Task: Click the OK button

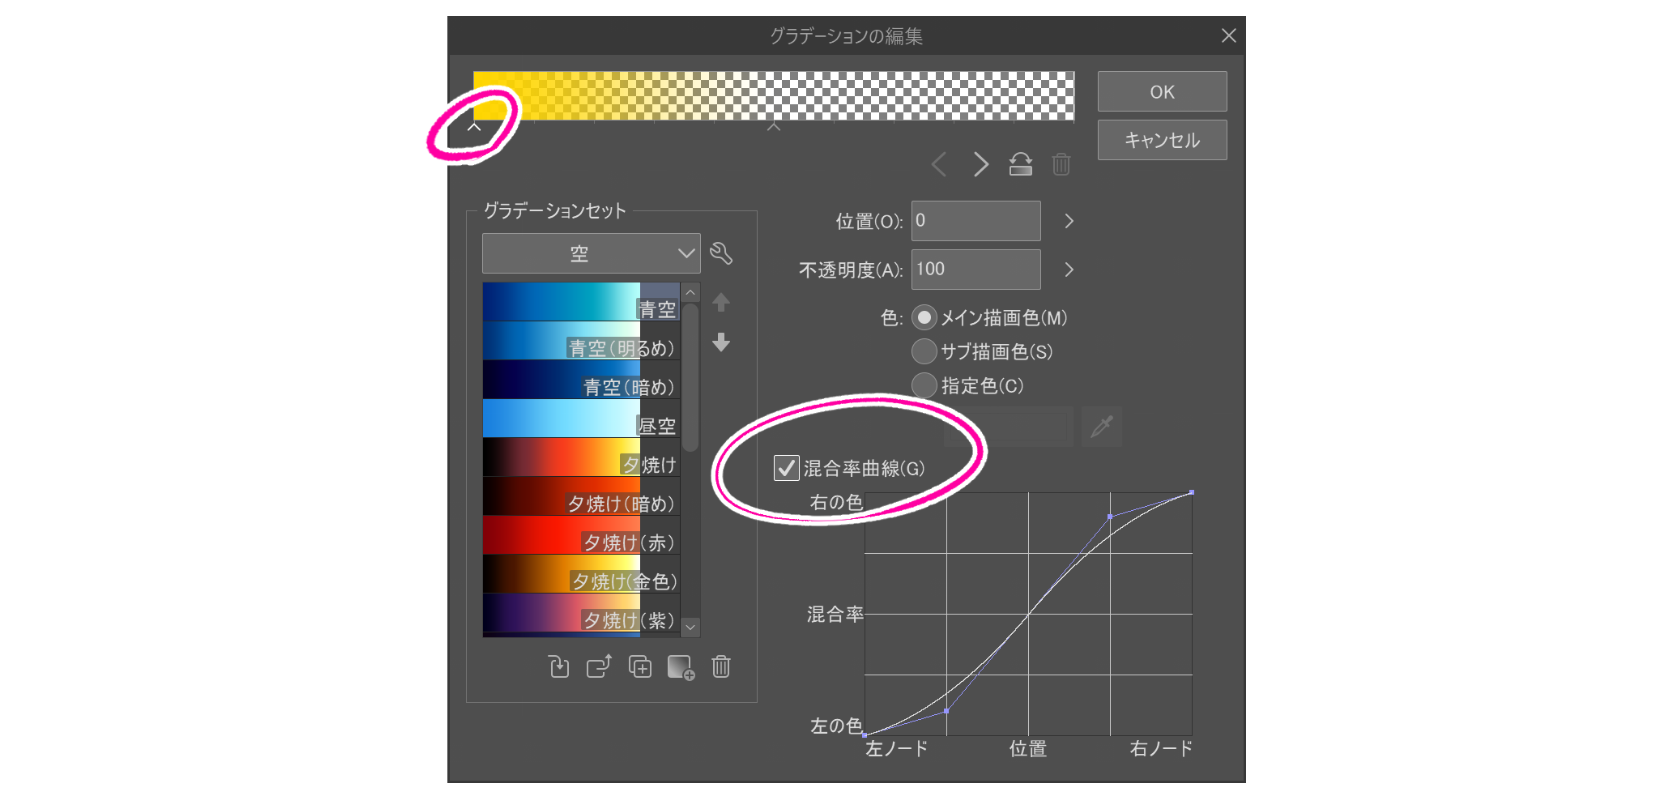Action: [1162, 92]
